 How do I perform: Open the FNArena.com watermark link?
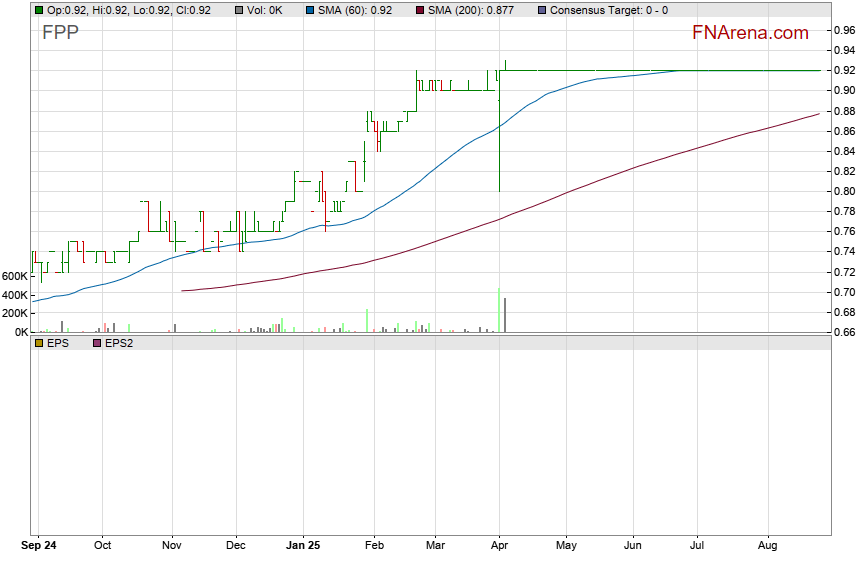750,33
